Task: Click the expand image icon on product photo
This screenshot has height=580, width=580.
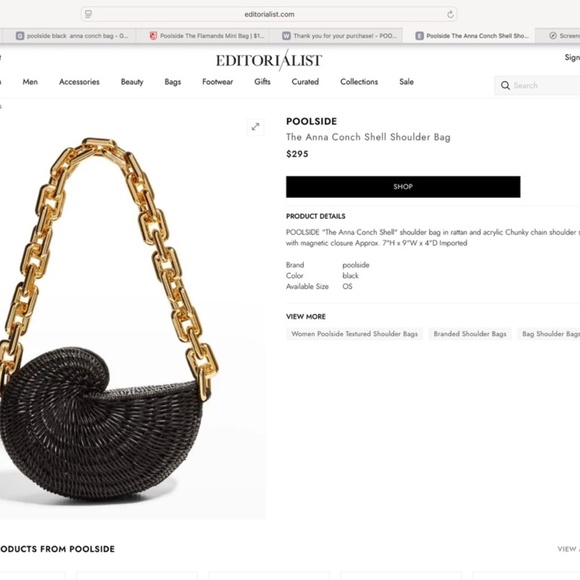Action: pos(255,127)
